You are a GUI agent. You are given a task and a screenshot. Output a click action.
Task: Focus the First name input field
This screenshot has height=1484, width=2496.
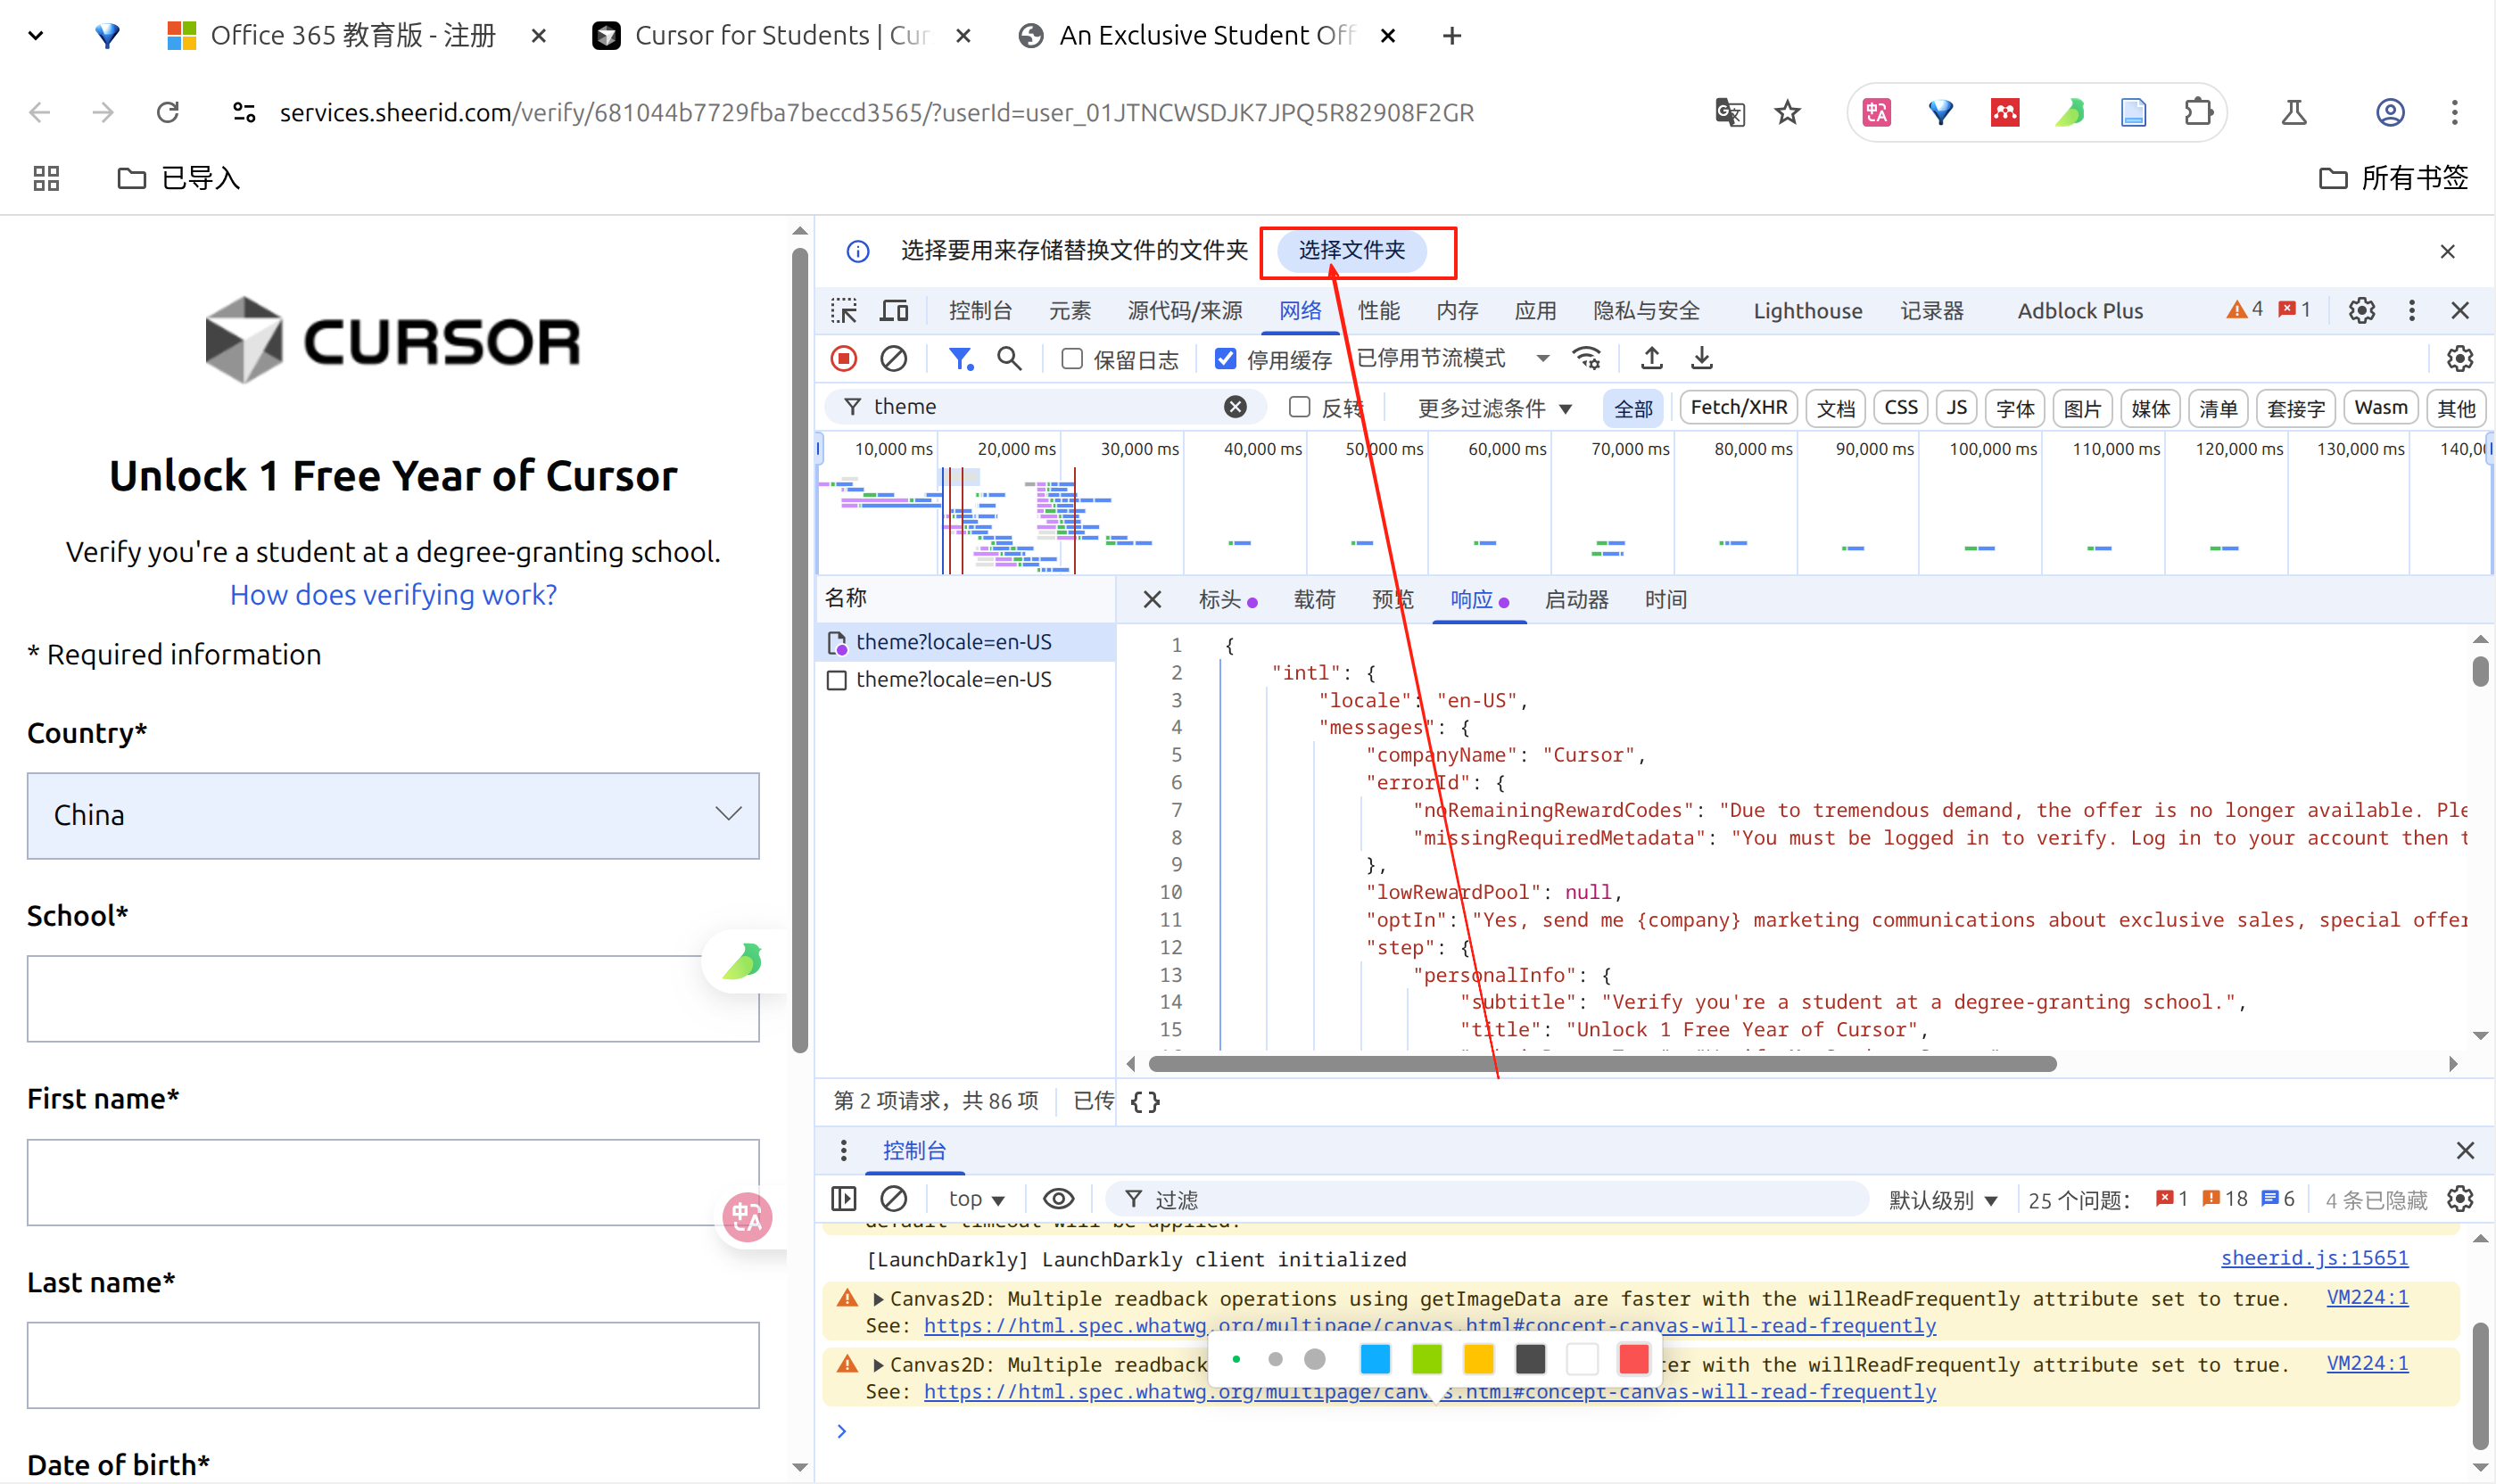click(393, 1183)
